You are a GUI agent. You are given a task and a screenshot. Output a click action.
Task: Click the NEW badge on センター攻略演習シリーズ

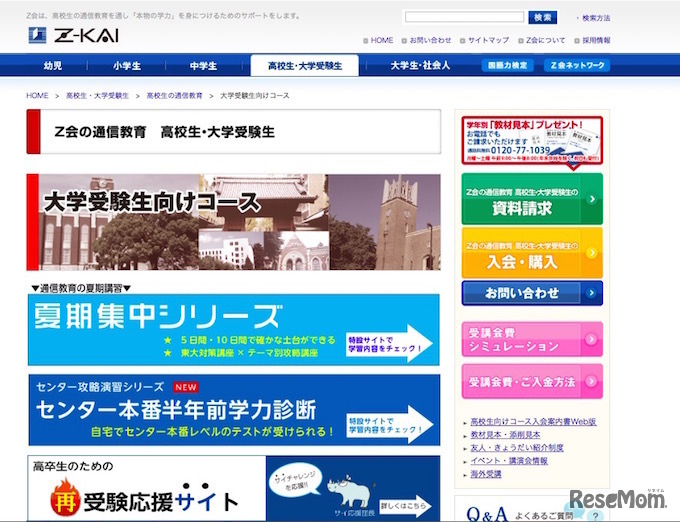pyautogui.click(x=186, y=387)
